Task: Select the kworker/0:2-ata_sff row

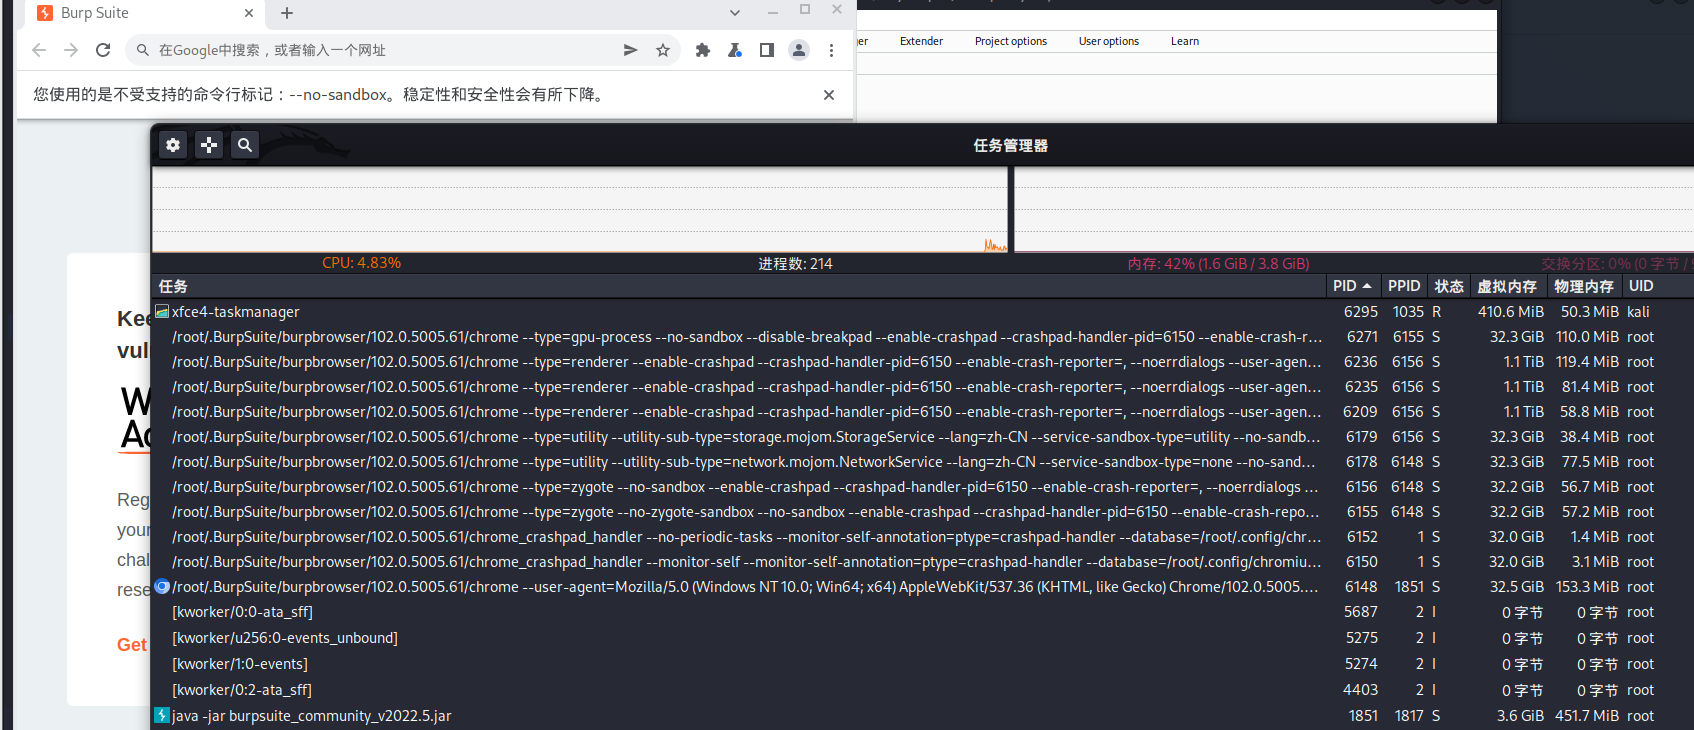Action: tap(923, 690)
